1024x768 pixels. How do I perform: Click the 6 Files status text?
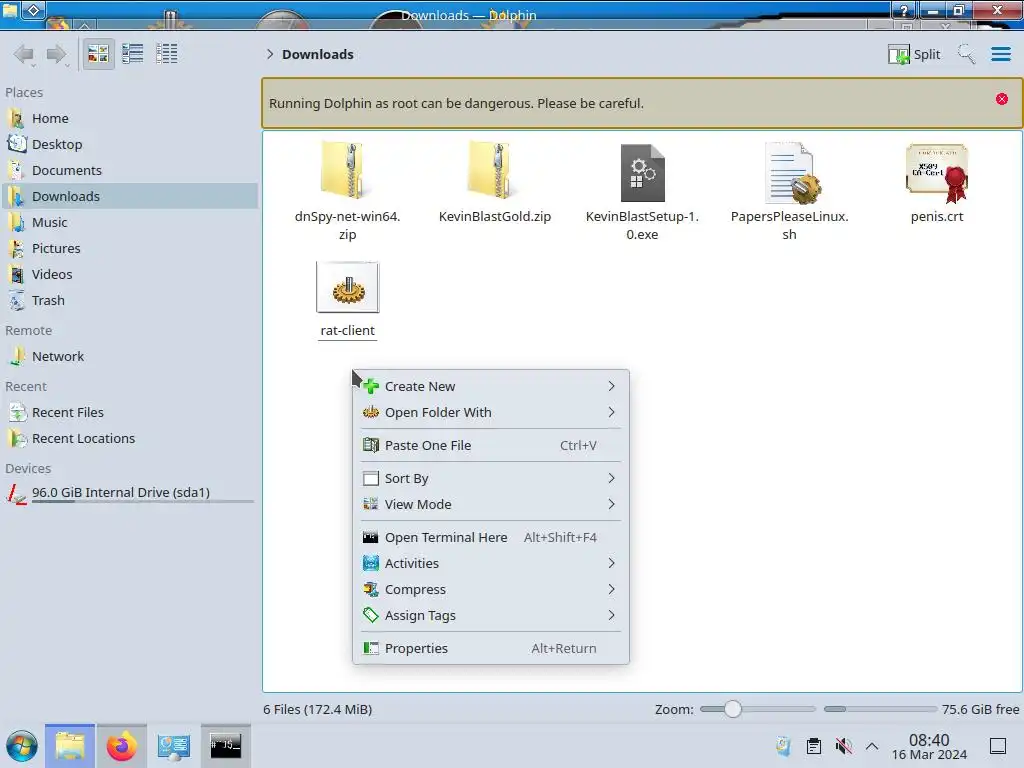tap(317, 709)
